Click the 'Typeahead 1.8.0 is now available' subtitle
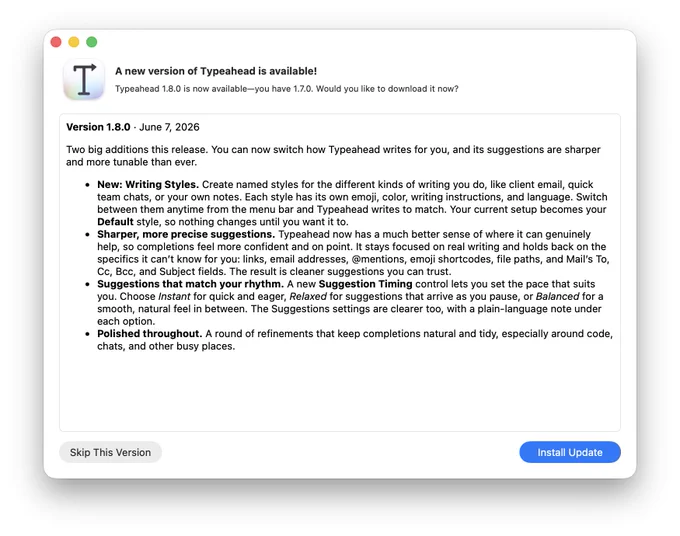Screen dimensions: 680x536 [287, 89]
